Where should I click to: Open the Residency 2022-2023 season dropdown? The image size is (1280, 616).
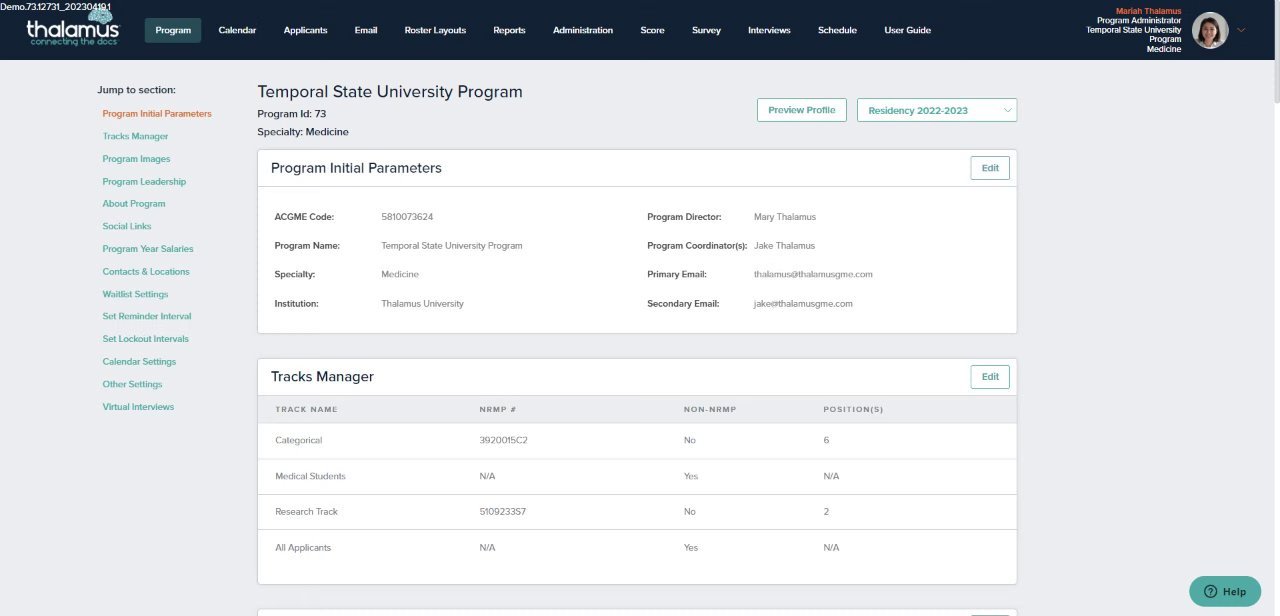point(936,110)
